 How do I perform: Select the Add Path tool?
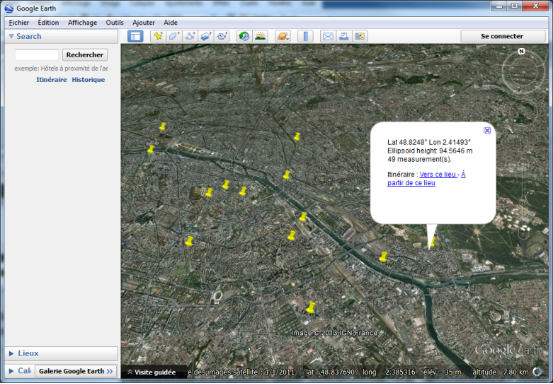190,36
